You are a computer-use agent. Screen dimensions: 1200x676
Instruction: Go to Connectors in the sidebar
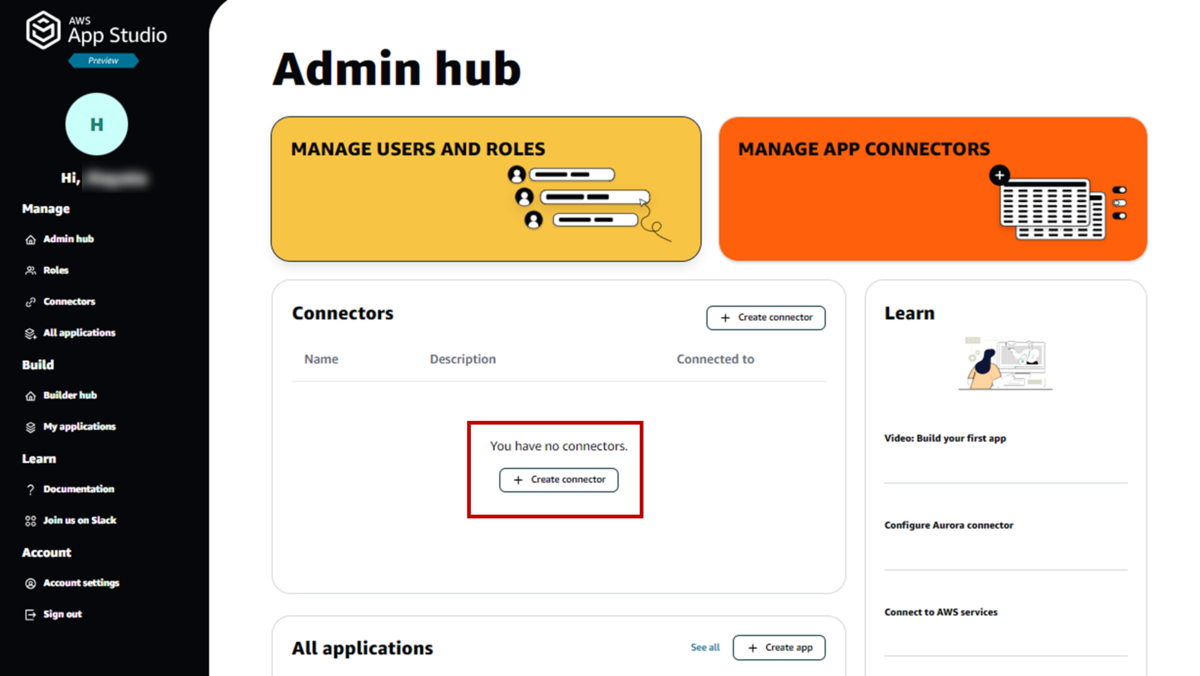click(x=69, y=301)
